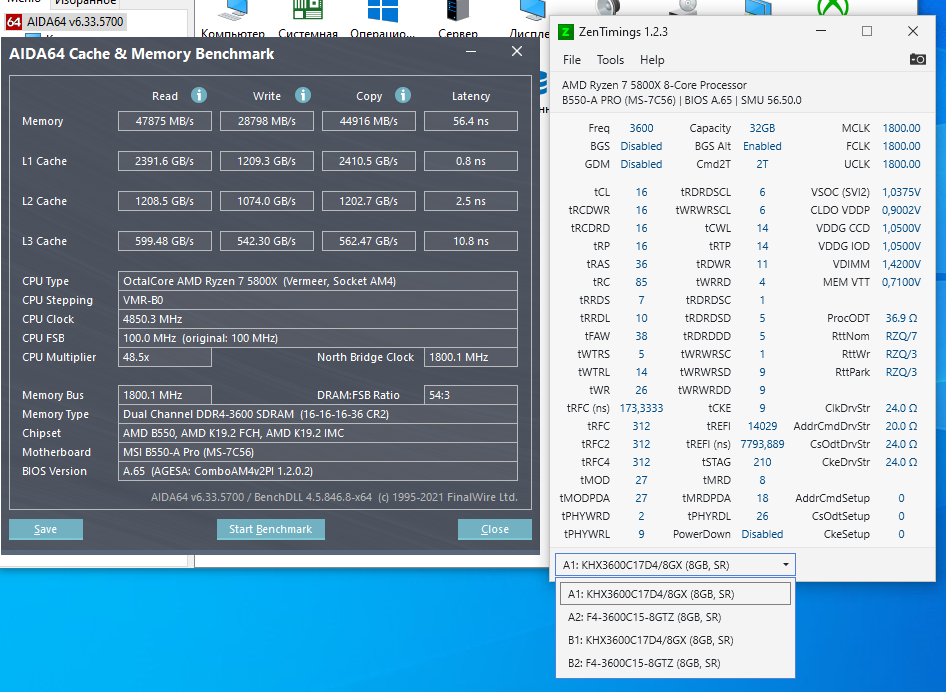946x692 pixels.
Task: Click the Motherboard field MSI B550-A Pro
Action: pos(318,452)
